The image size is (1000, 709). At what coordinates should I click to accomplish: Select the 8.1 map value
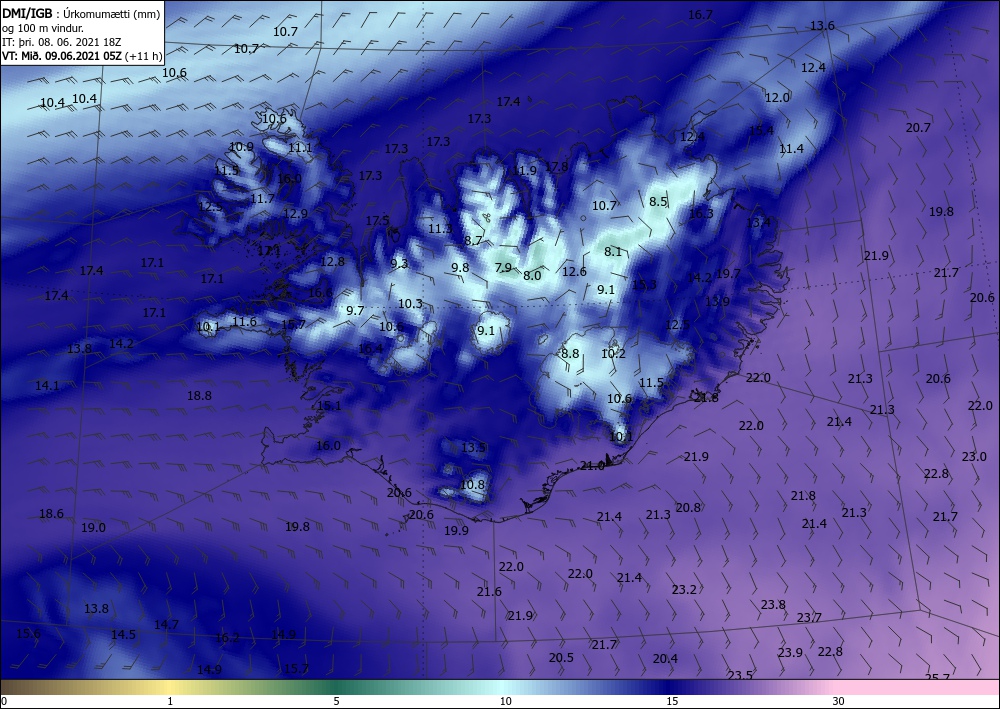tap(613, 252)
